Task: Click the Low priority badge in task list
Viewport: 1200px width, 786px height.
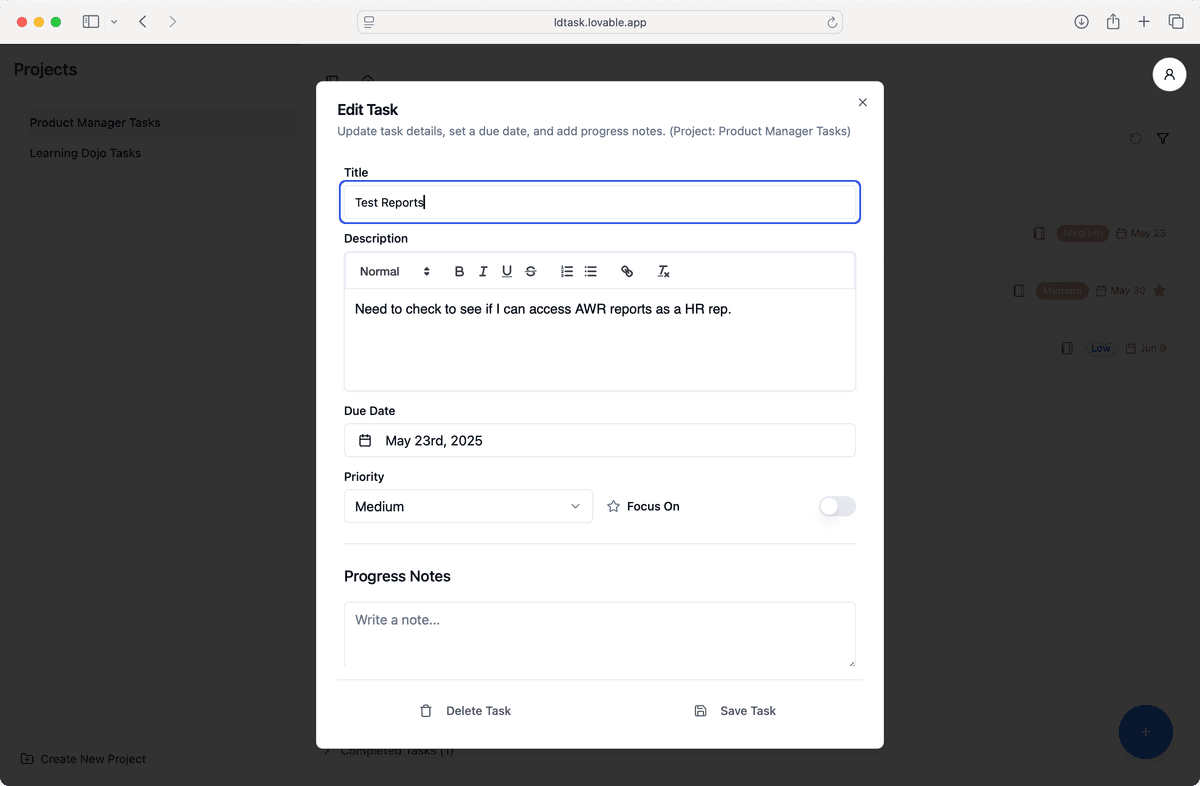Action: pyautogui.click(x=1101, y=348)
